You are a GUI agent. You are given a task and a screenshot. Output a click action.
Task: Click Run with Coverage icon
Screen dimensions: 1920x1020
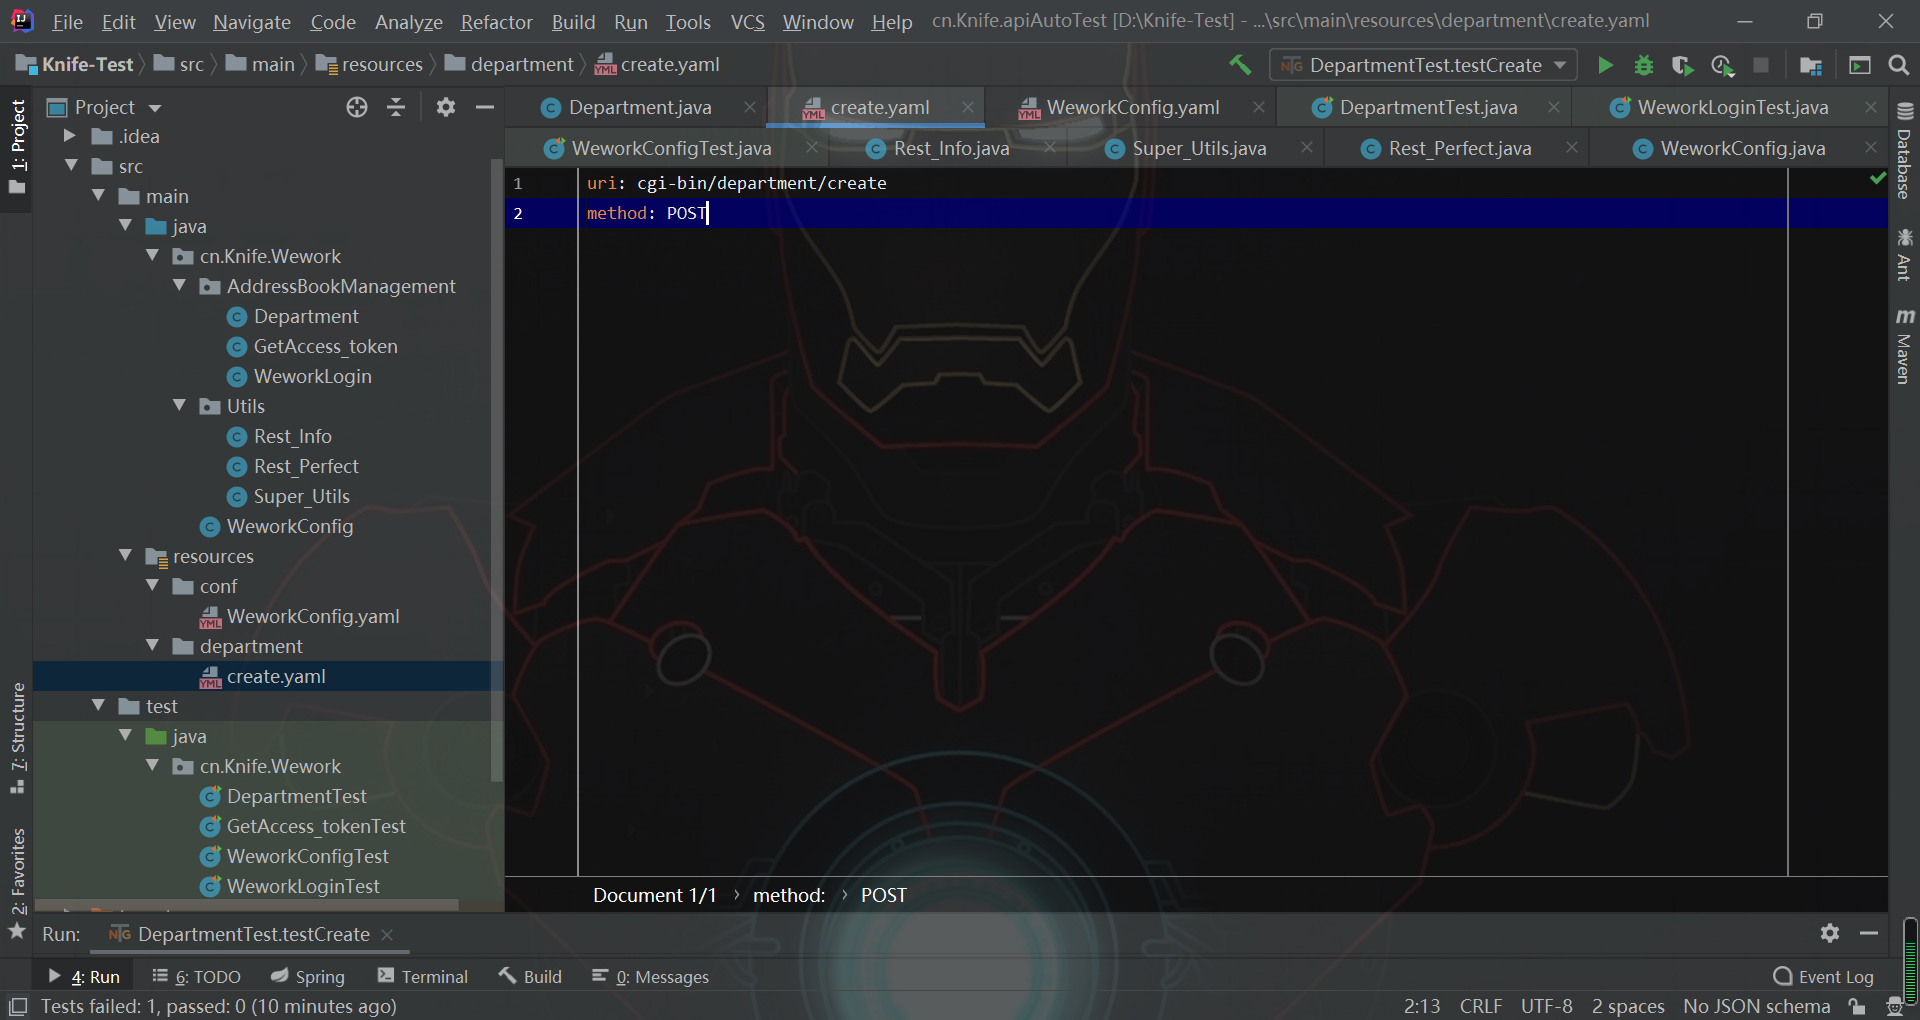pyautogui.click(x=1682, y=65)
